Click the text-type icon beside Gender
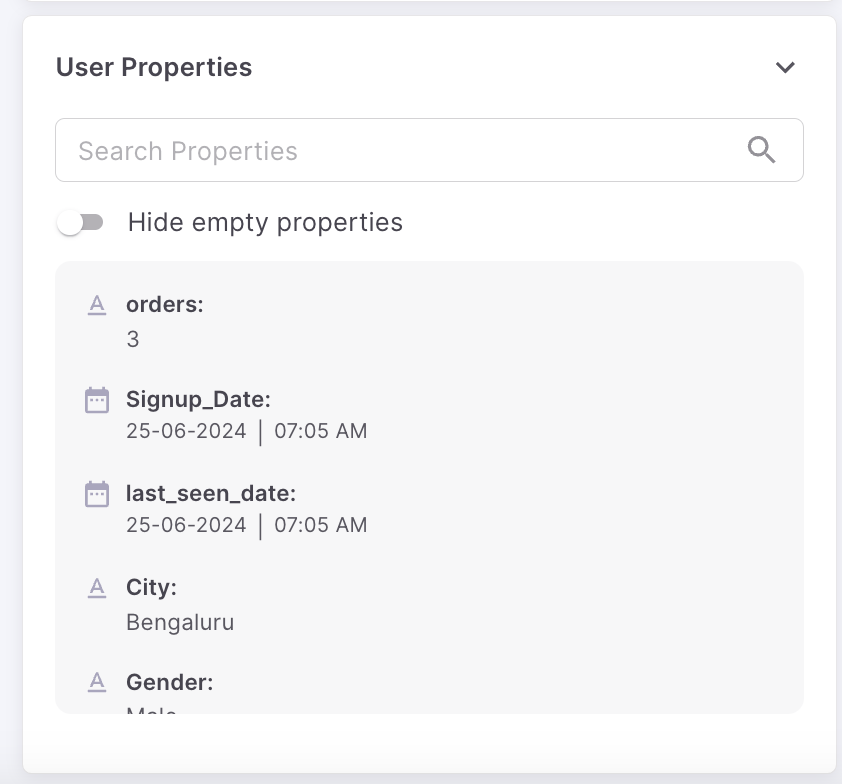 pos(97,682)
